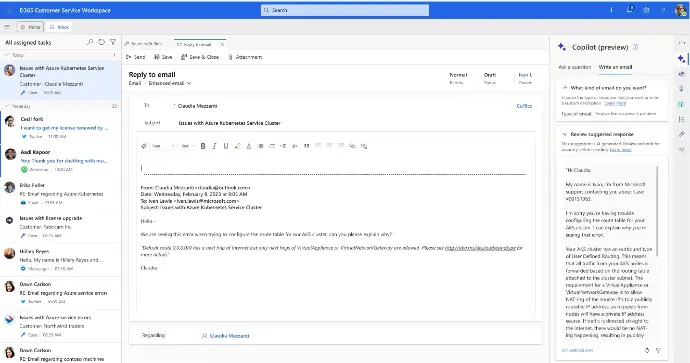Filter the assigned tasks list
Viewport: 690px width, 363px height.
pos(113,42)
